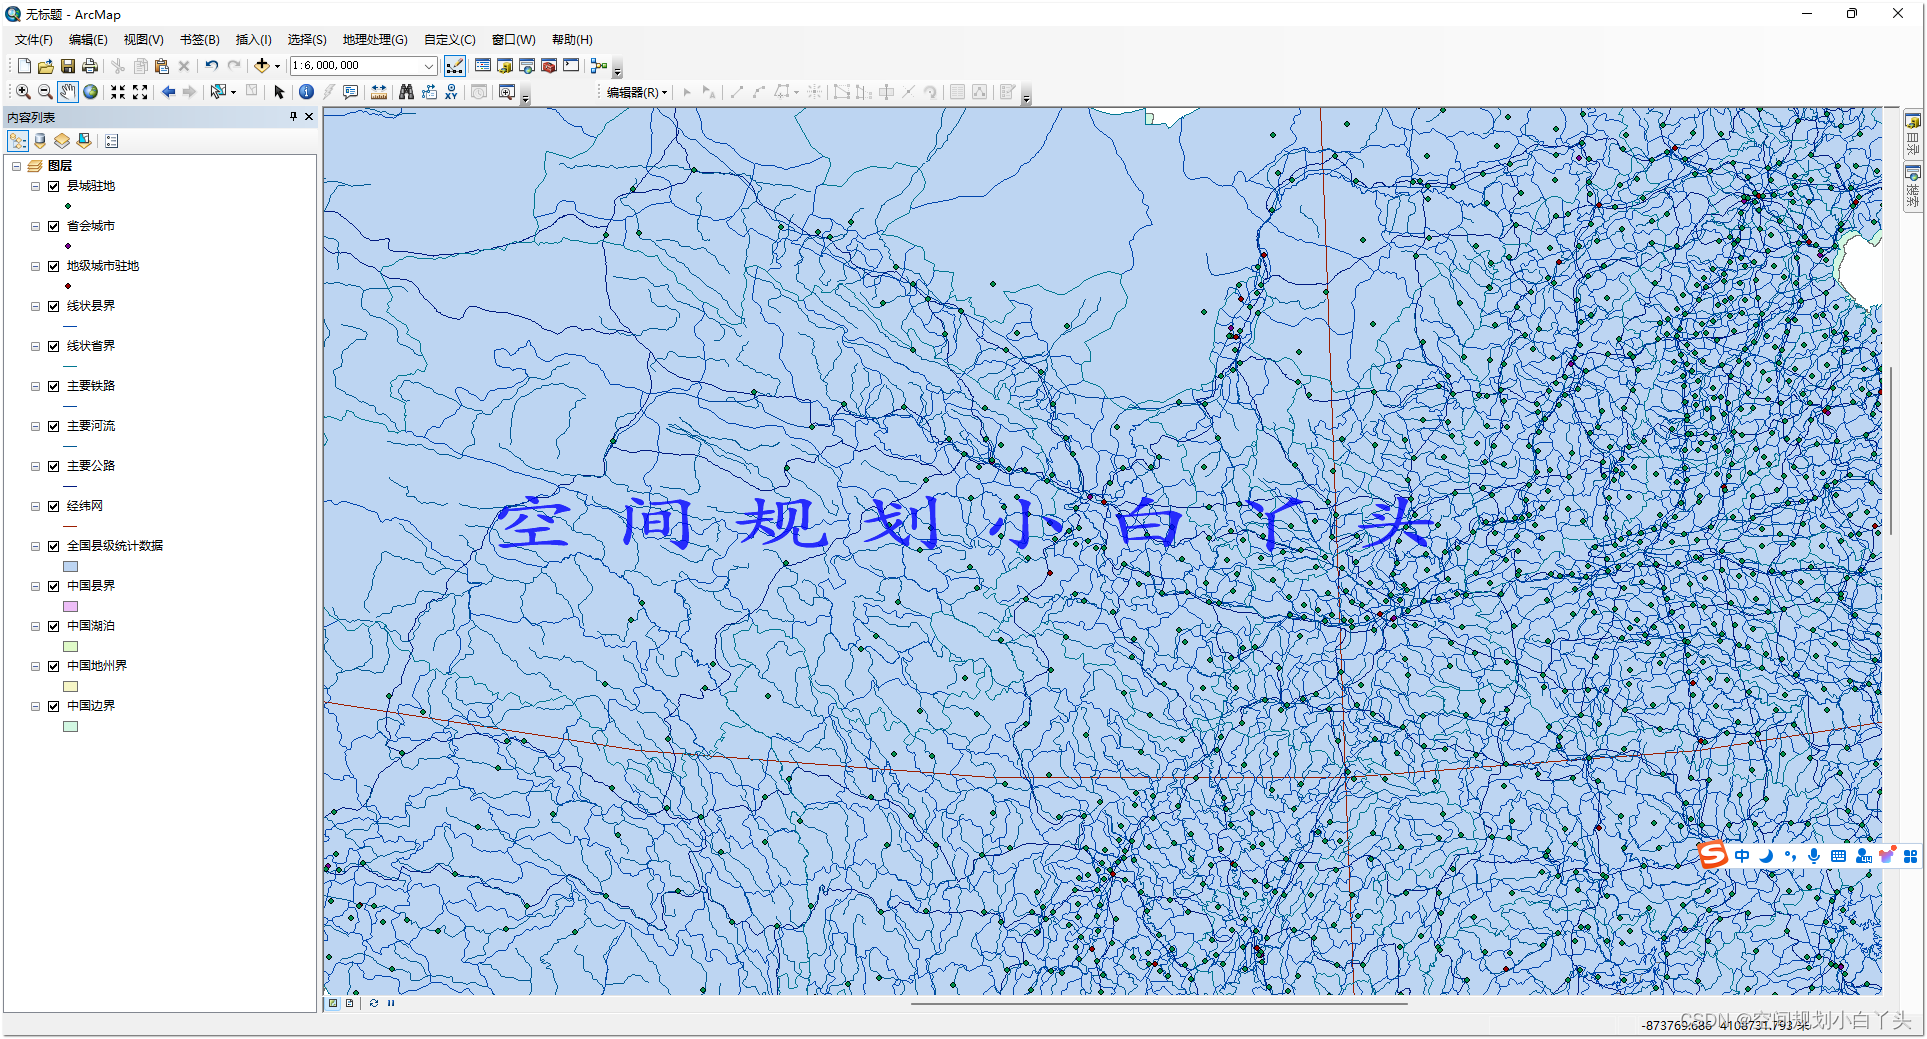The height and width of the screenshot is (1039, 1927).
Task: Toggle the Editor toolbar icon
Action: (455, 66)
